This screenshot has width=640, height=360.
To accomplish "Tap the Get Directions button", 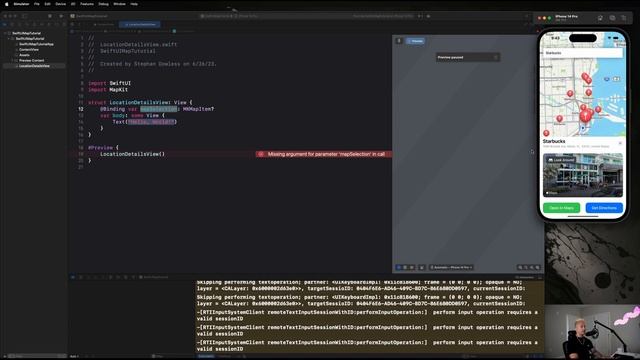I will coord(604,208).
